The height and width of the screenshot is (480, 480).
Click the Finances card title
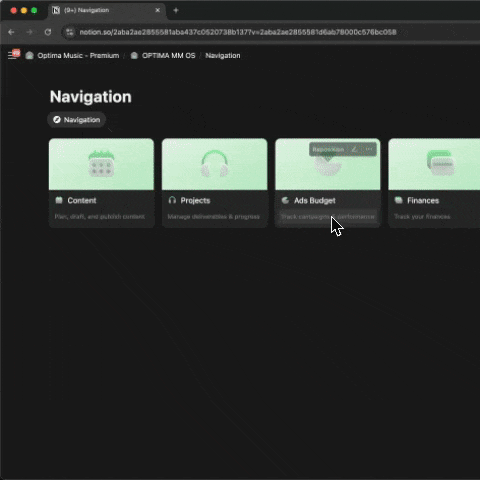(423, 200)
